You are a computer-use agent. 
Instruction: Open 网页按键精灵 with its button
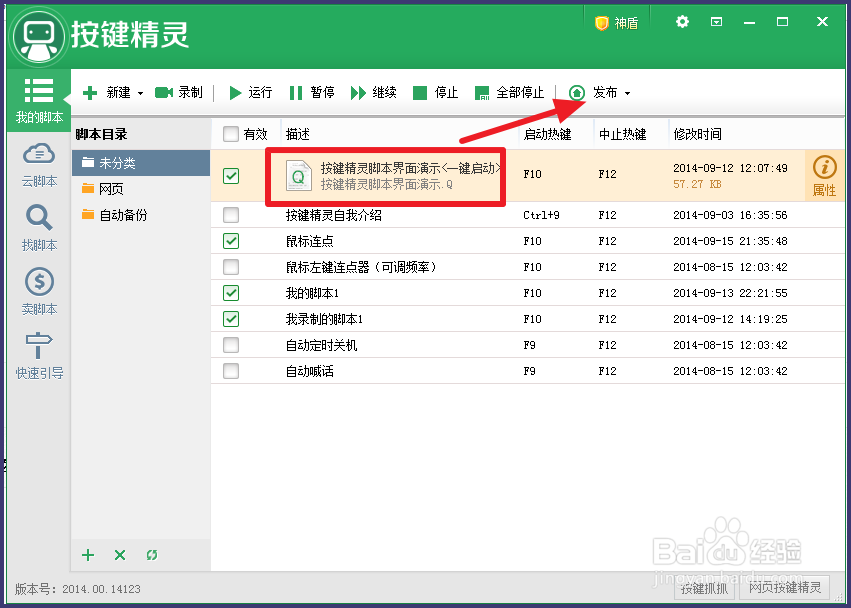click(784, 589)
